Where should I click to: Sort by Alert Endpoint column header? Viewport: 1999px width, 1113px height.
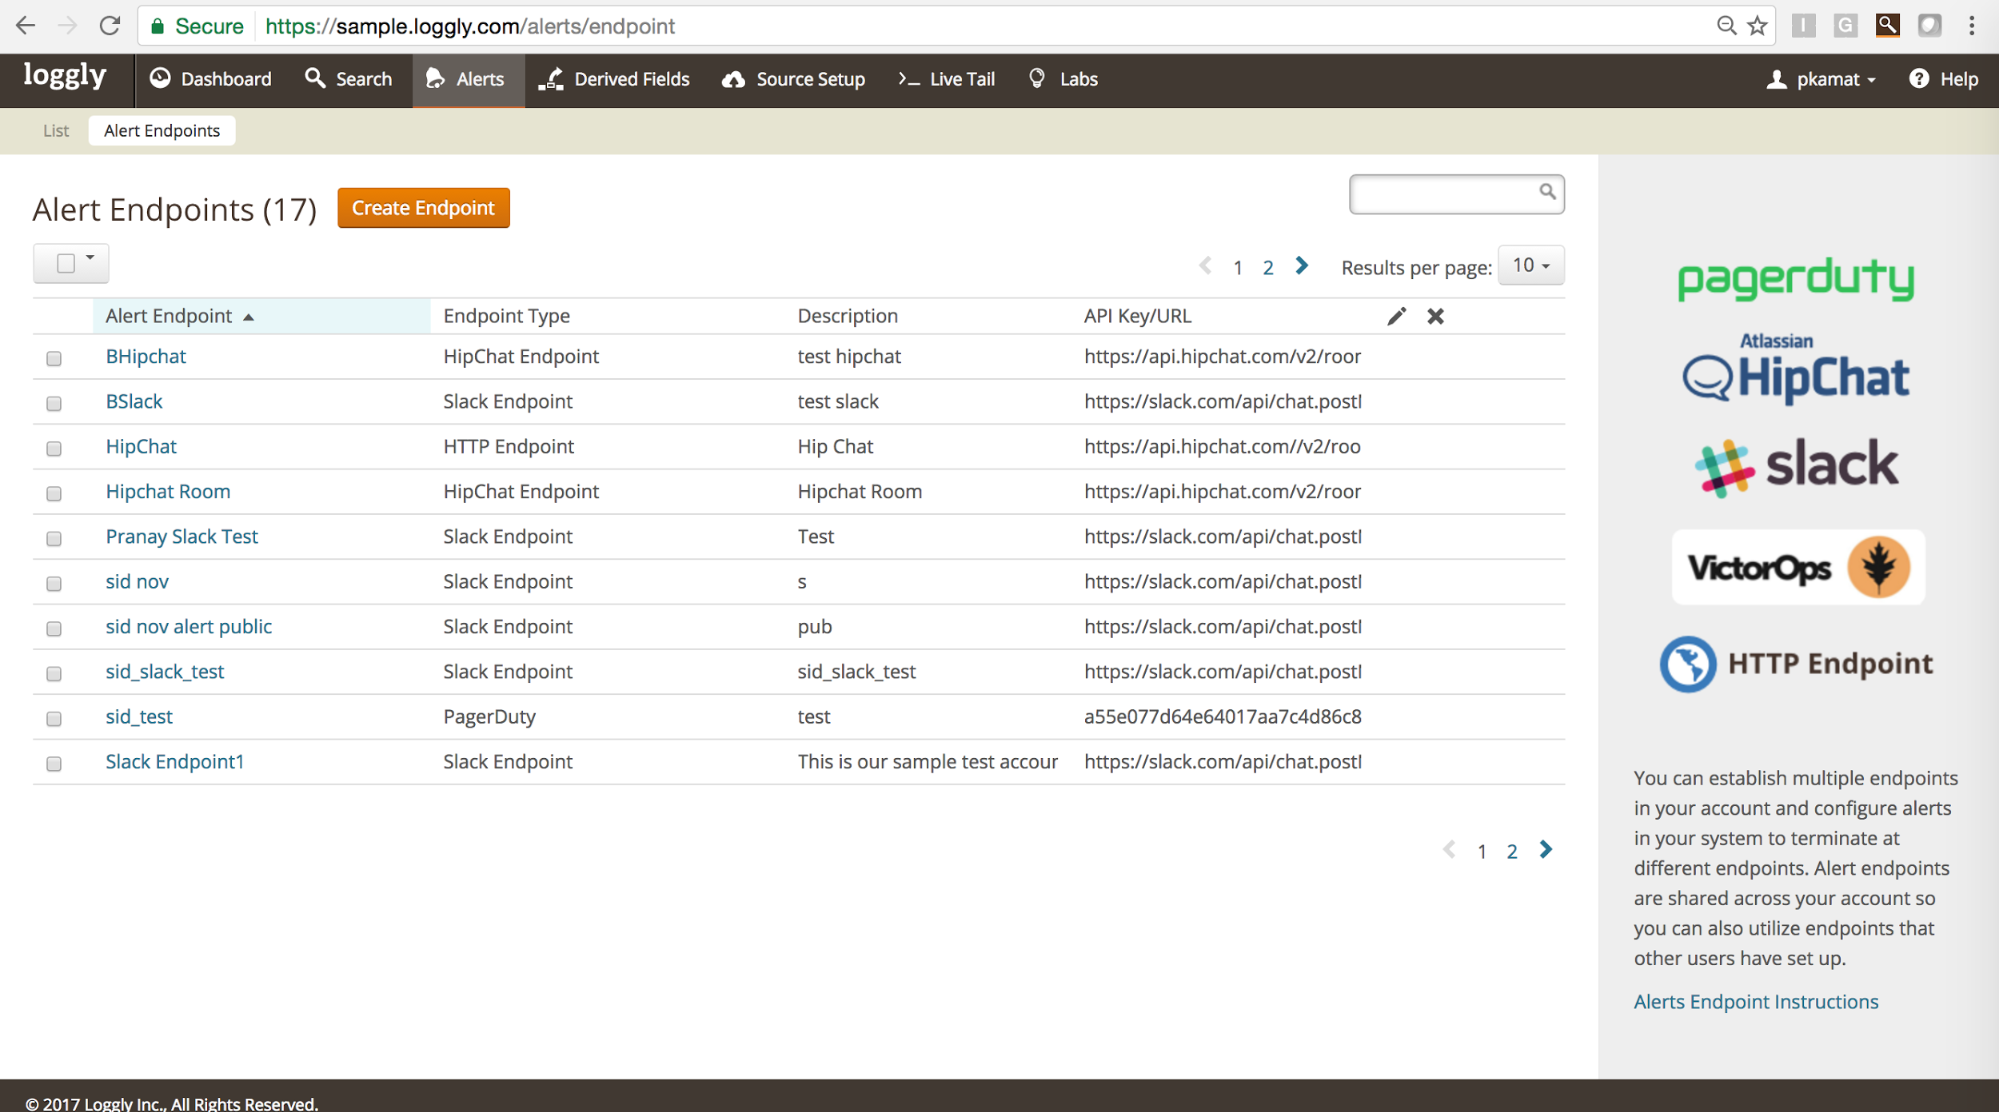[x=169, y=316]
